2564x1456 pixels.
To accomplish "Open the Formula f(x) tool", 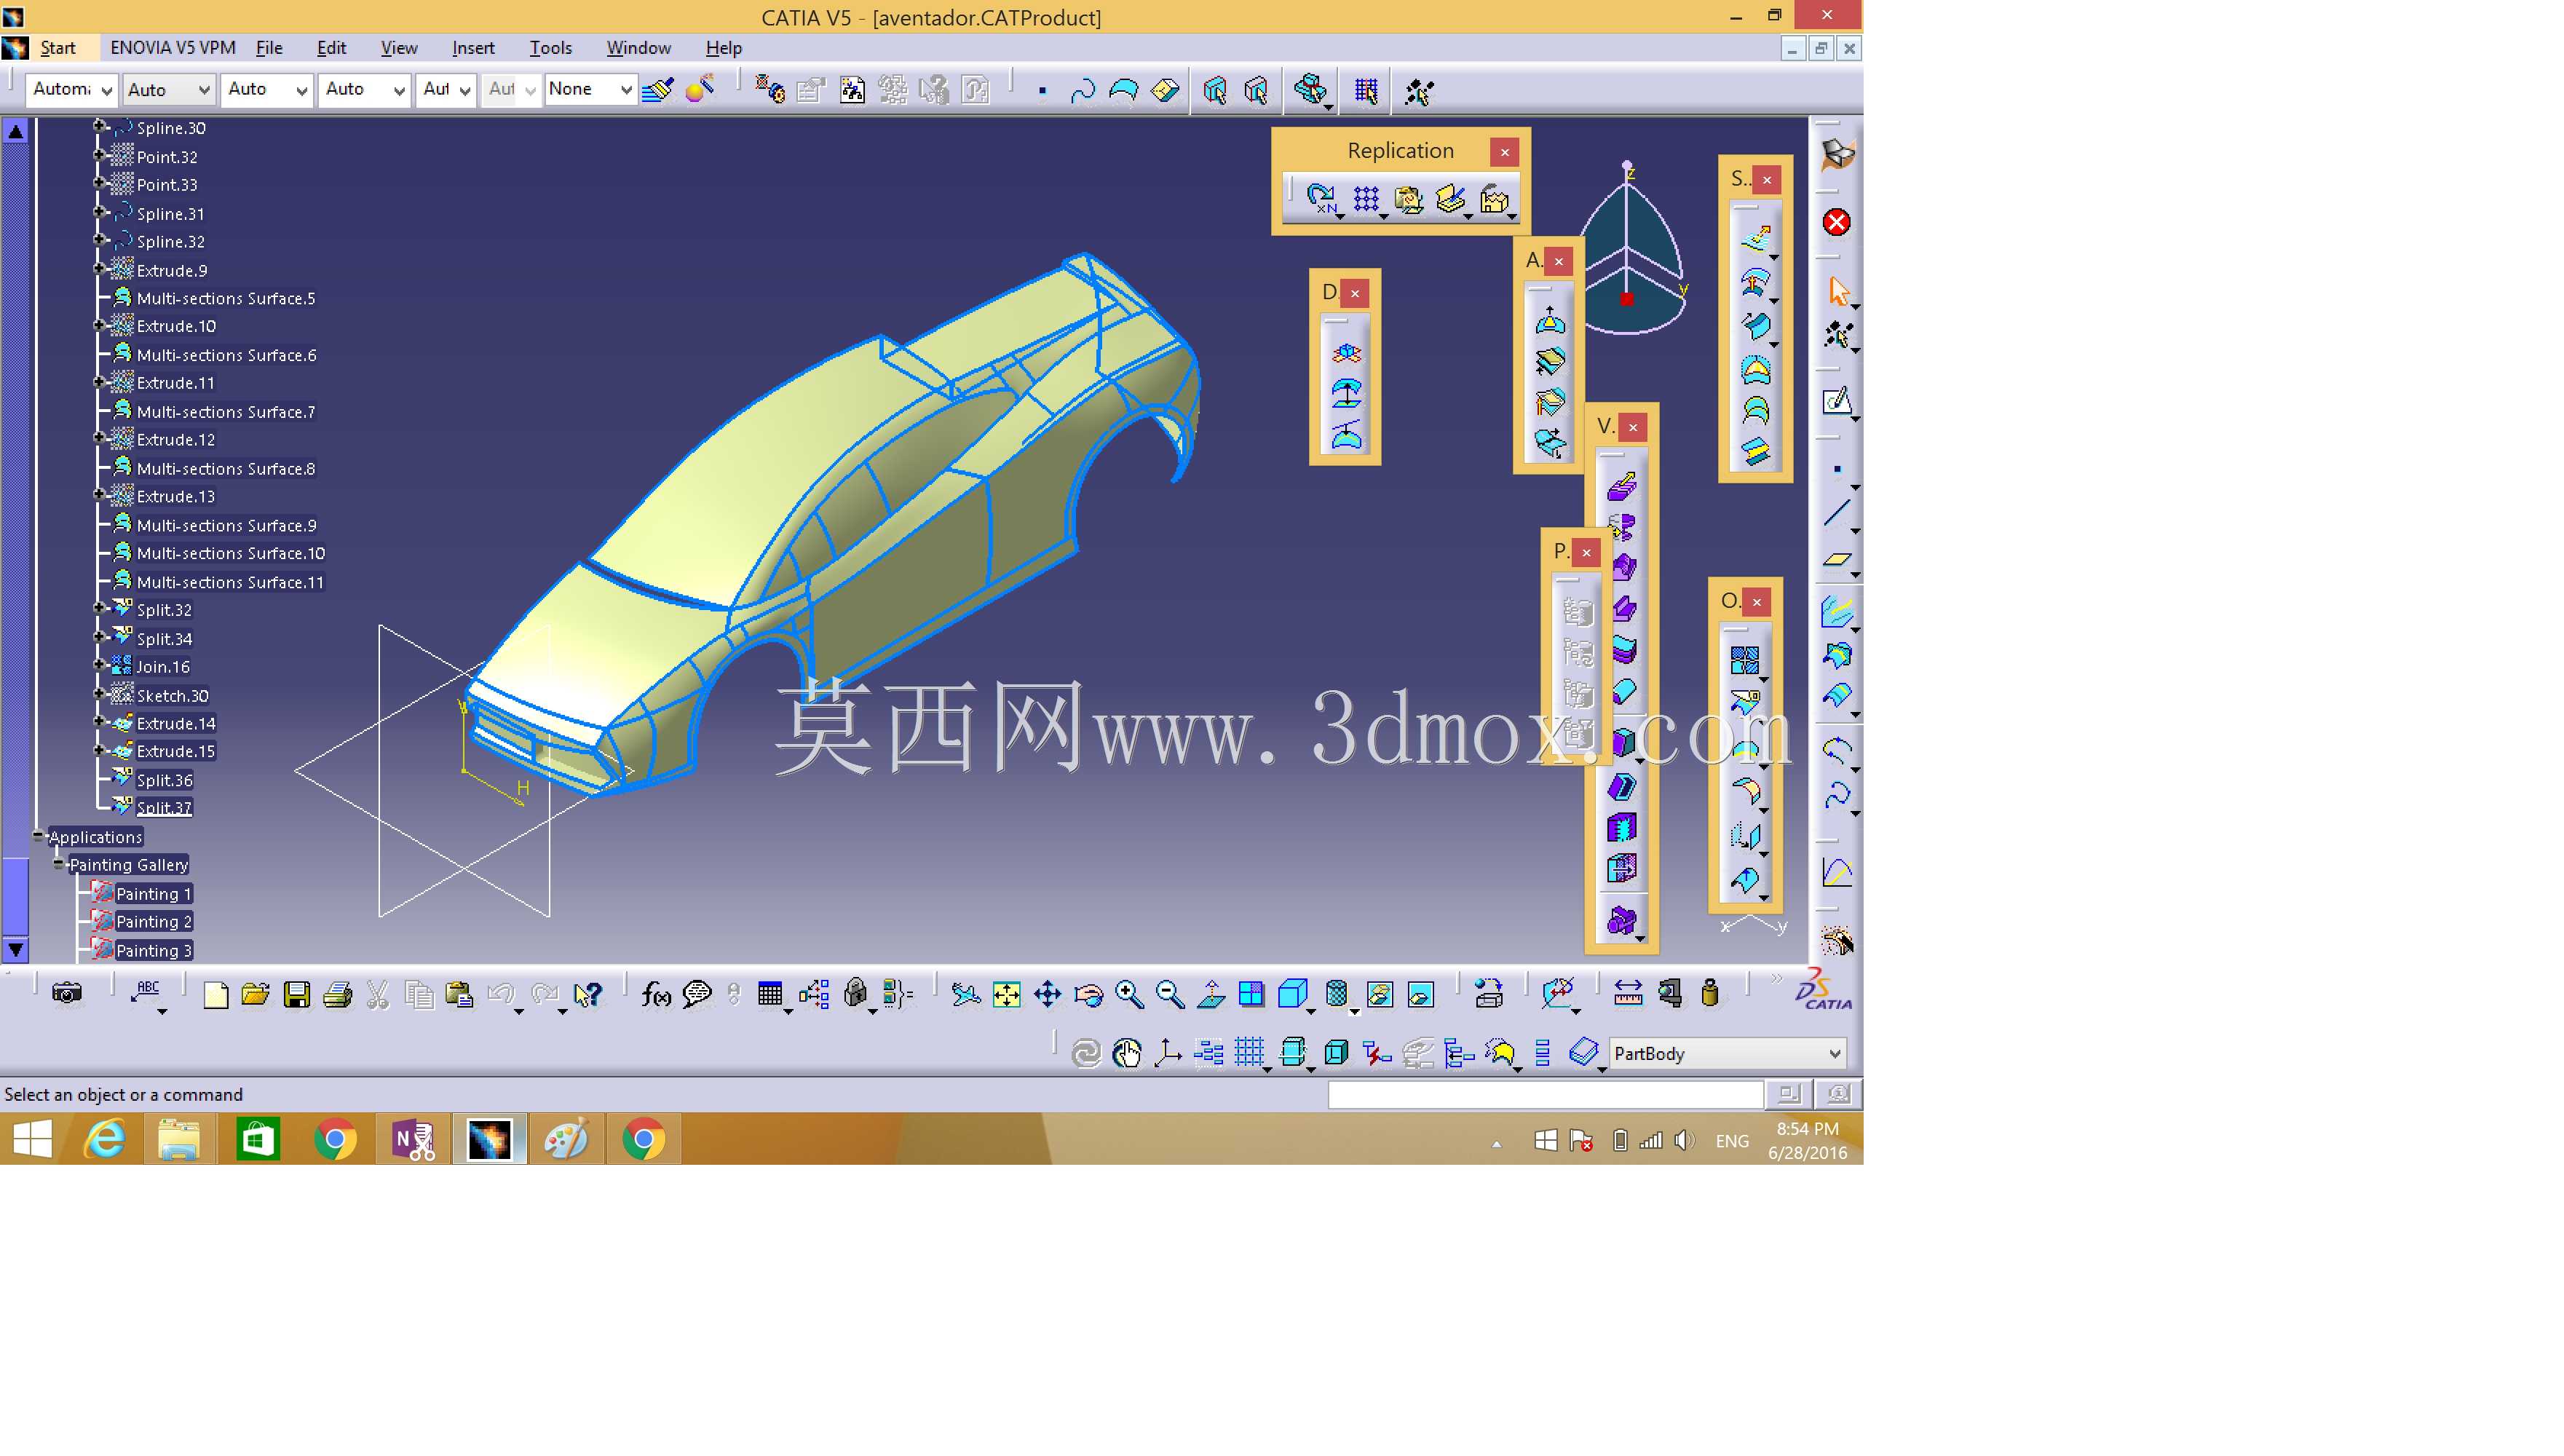I will 656,994.
